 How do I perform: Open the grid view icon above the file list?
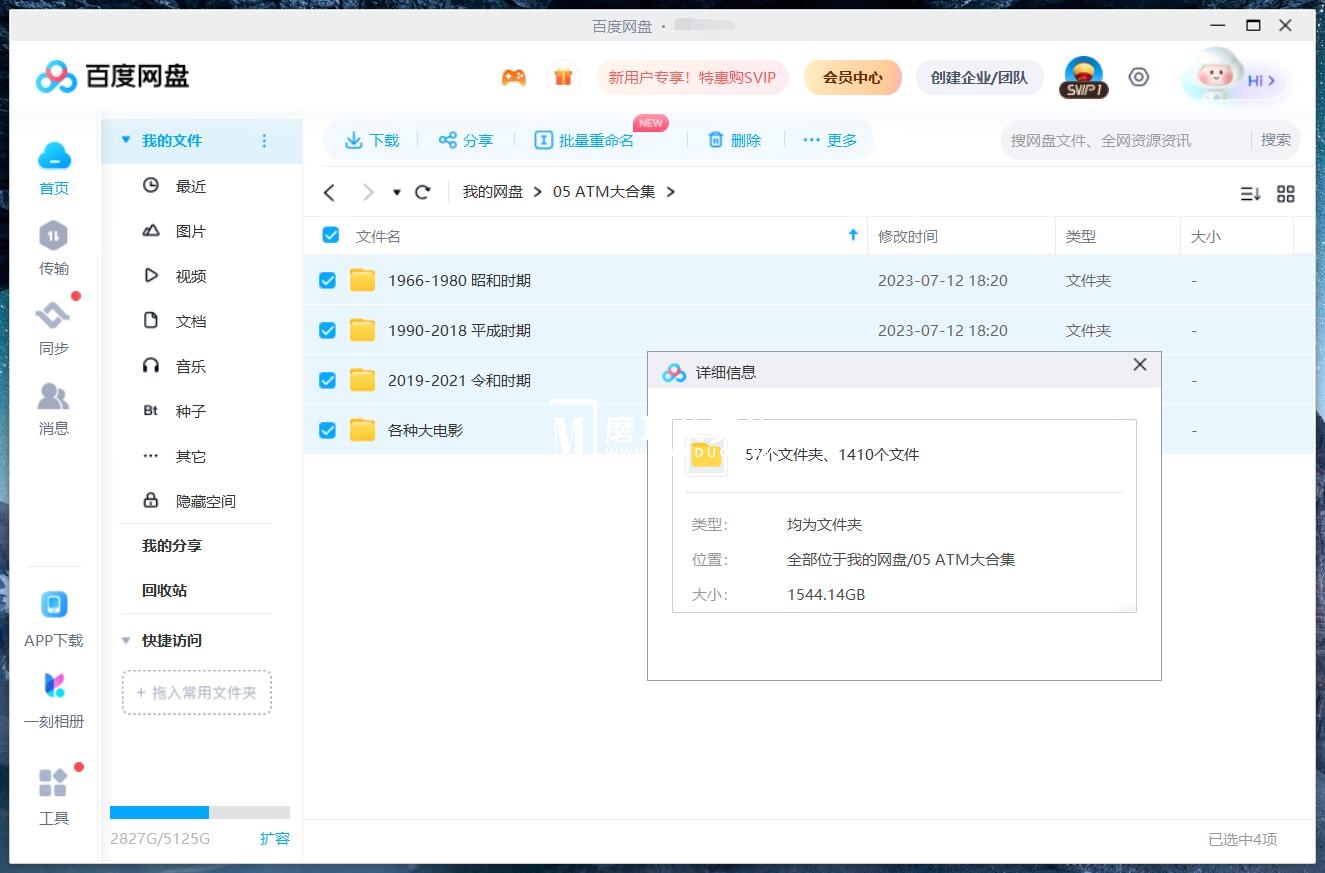pyautogui.click(x=1286, y=193)
